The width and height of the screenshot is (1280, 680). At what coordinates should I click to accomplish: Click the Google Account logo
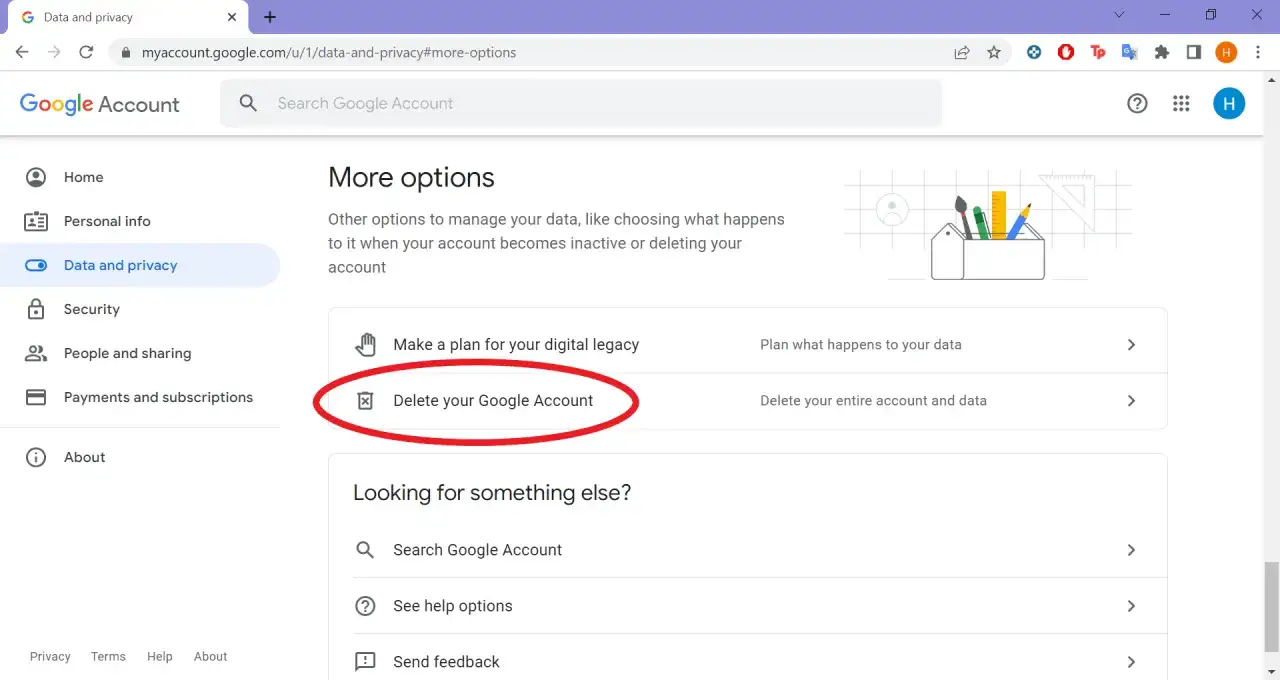coord(99,104)
